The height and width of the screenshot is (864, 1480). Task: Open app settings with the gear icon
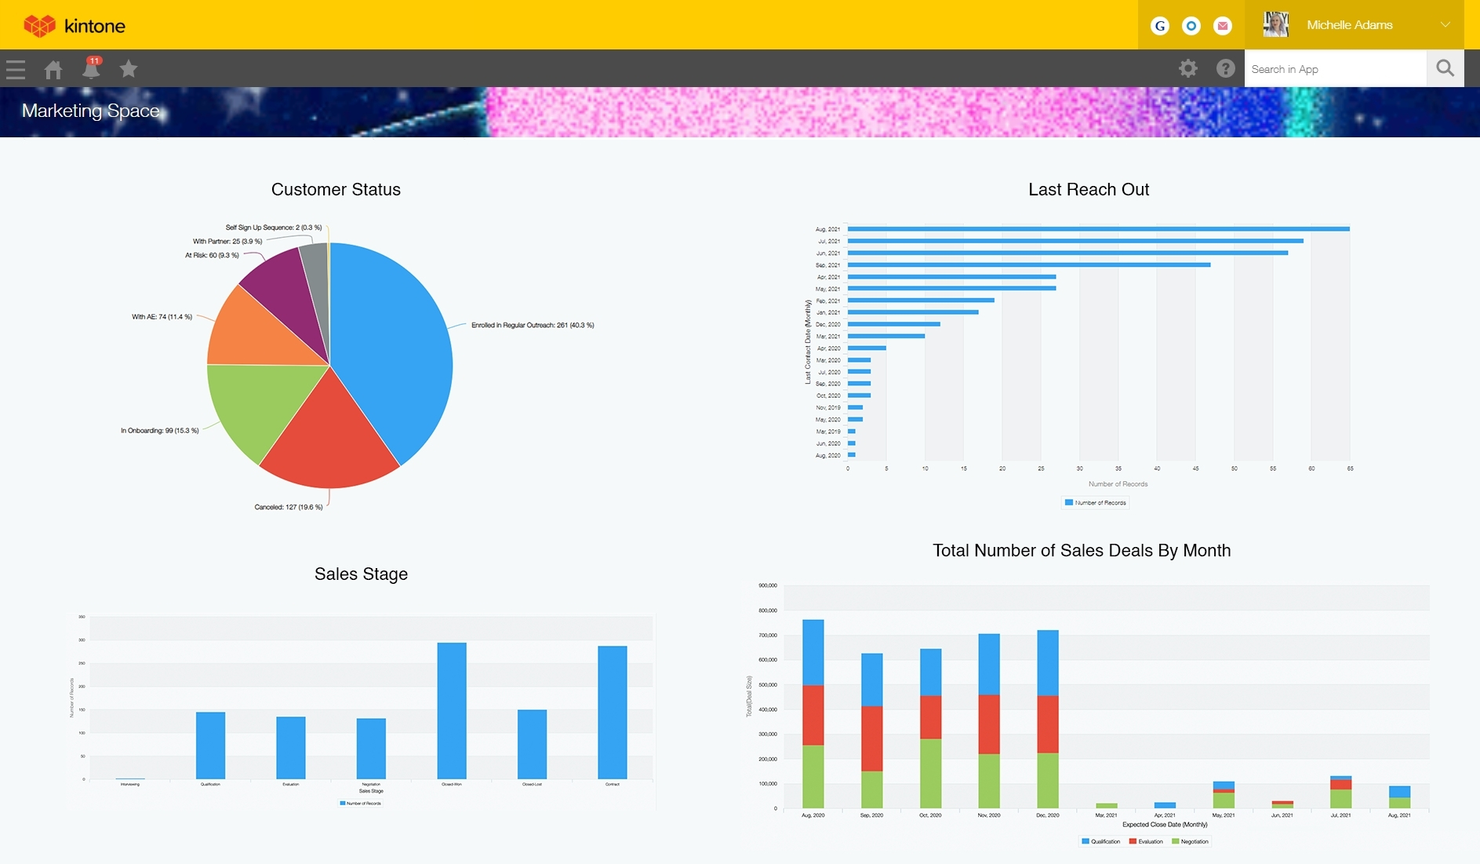[1187, 68]
